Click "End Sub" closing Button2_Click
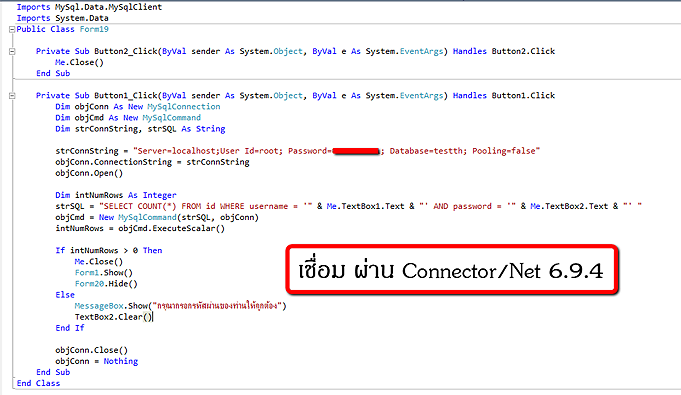The image size is (681, 395). [53, 73]
